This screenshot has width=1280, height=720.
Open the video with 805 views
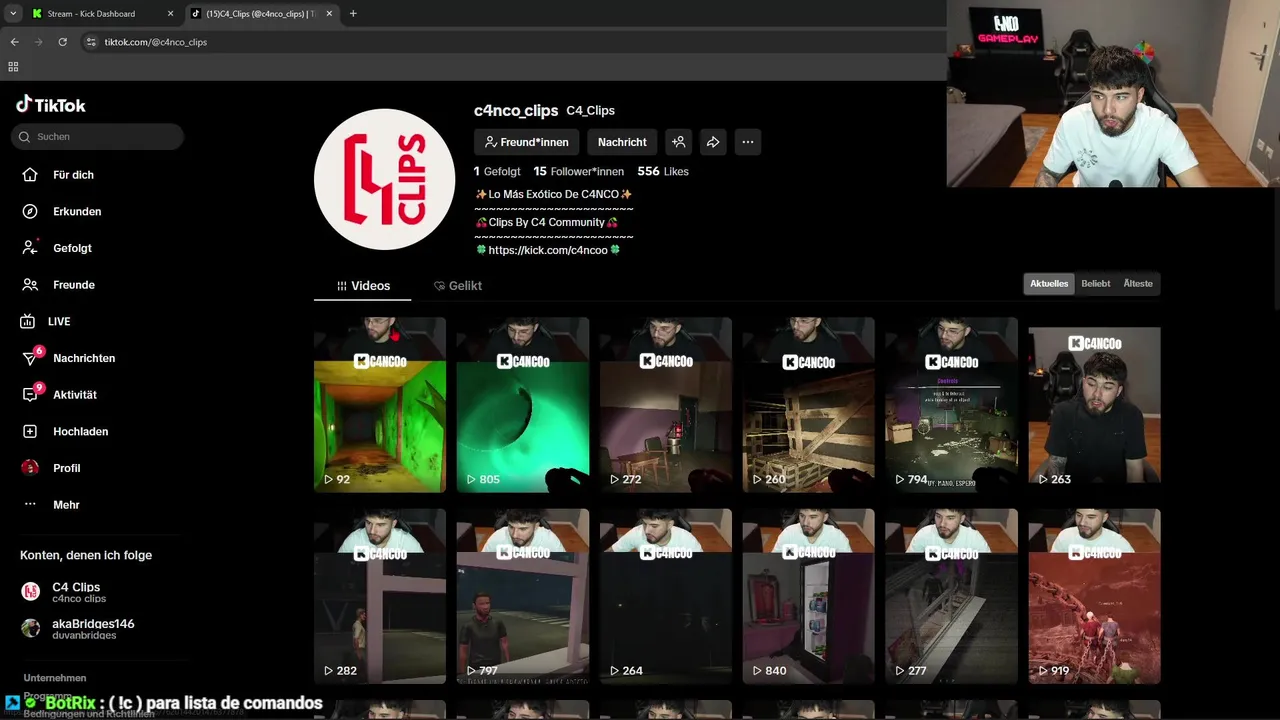tap(523, 405)
